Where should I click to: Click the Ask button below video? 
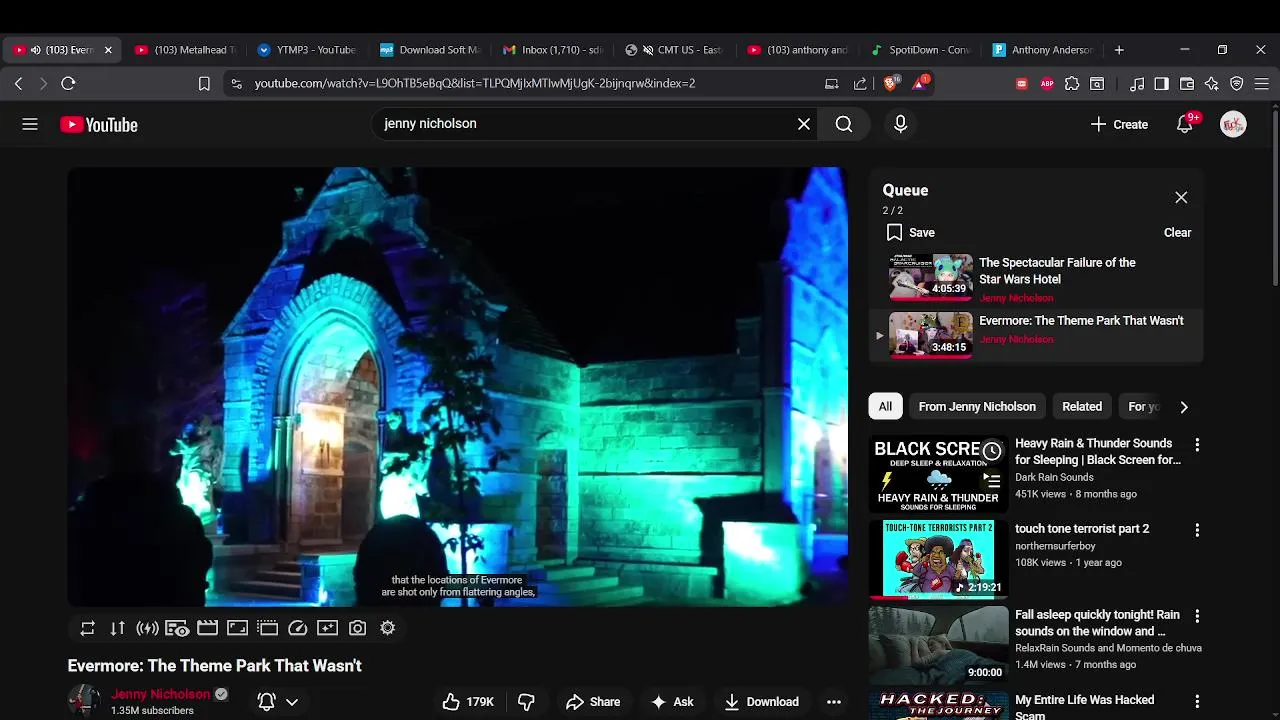pyautogui.click(x=672, y=702)
